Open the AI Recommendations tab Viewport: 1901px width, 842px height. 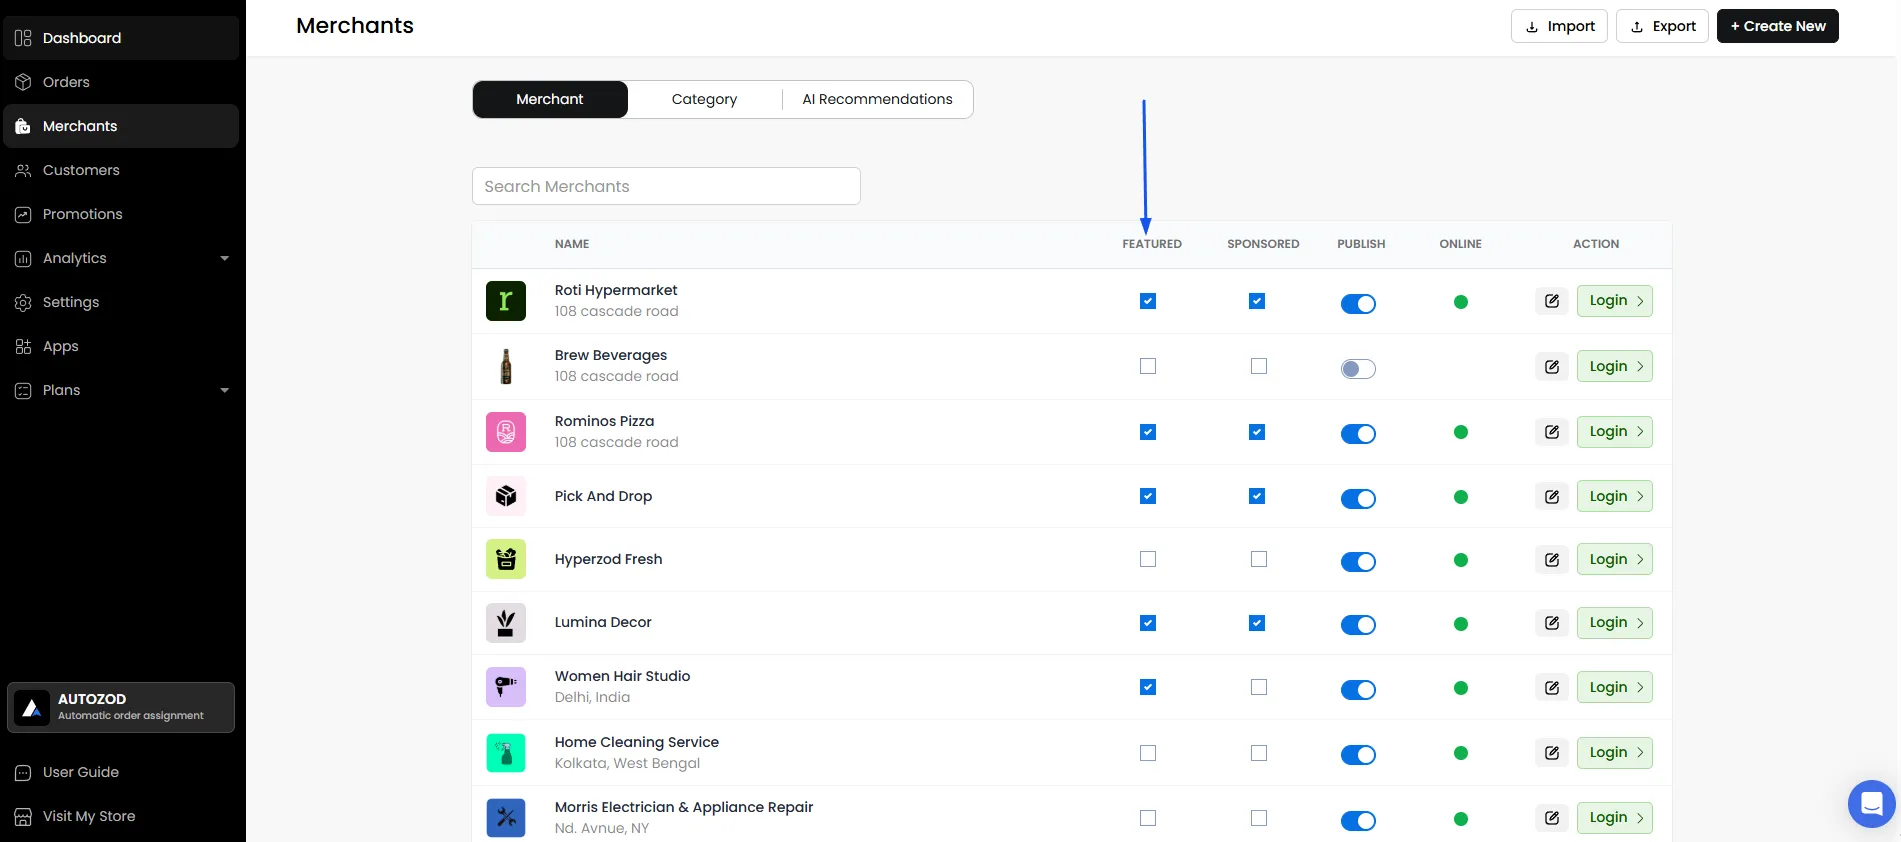[877, 99]
